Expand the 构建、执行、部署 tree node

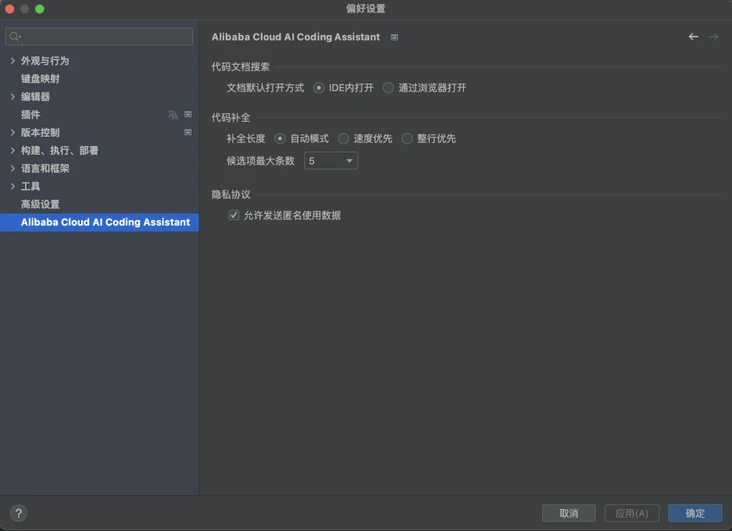[x=13, y=150]
